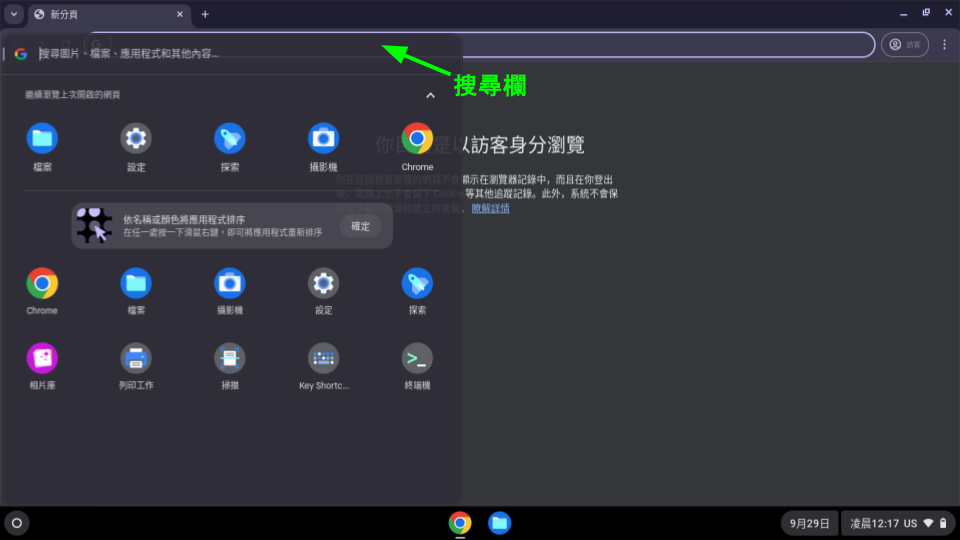Open 攝影機 in the recent apps row
This screenshot has height=540, width=960.
click(323, 139)
